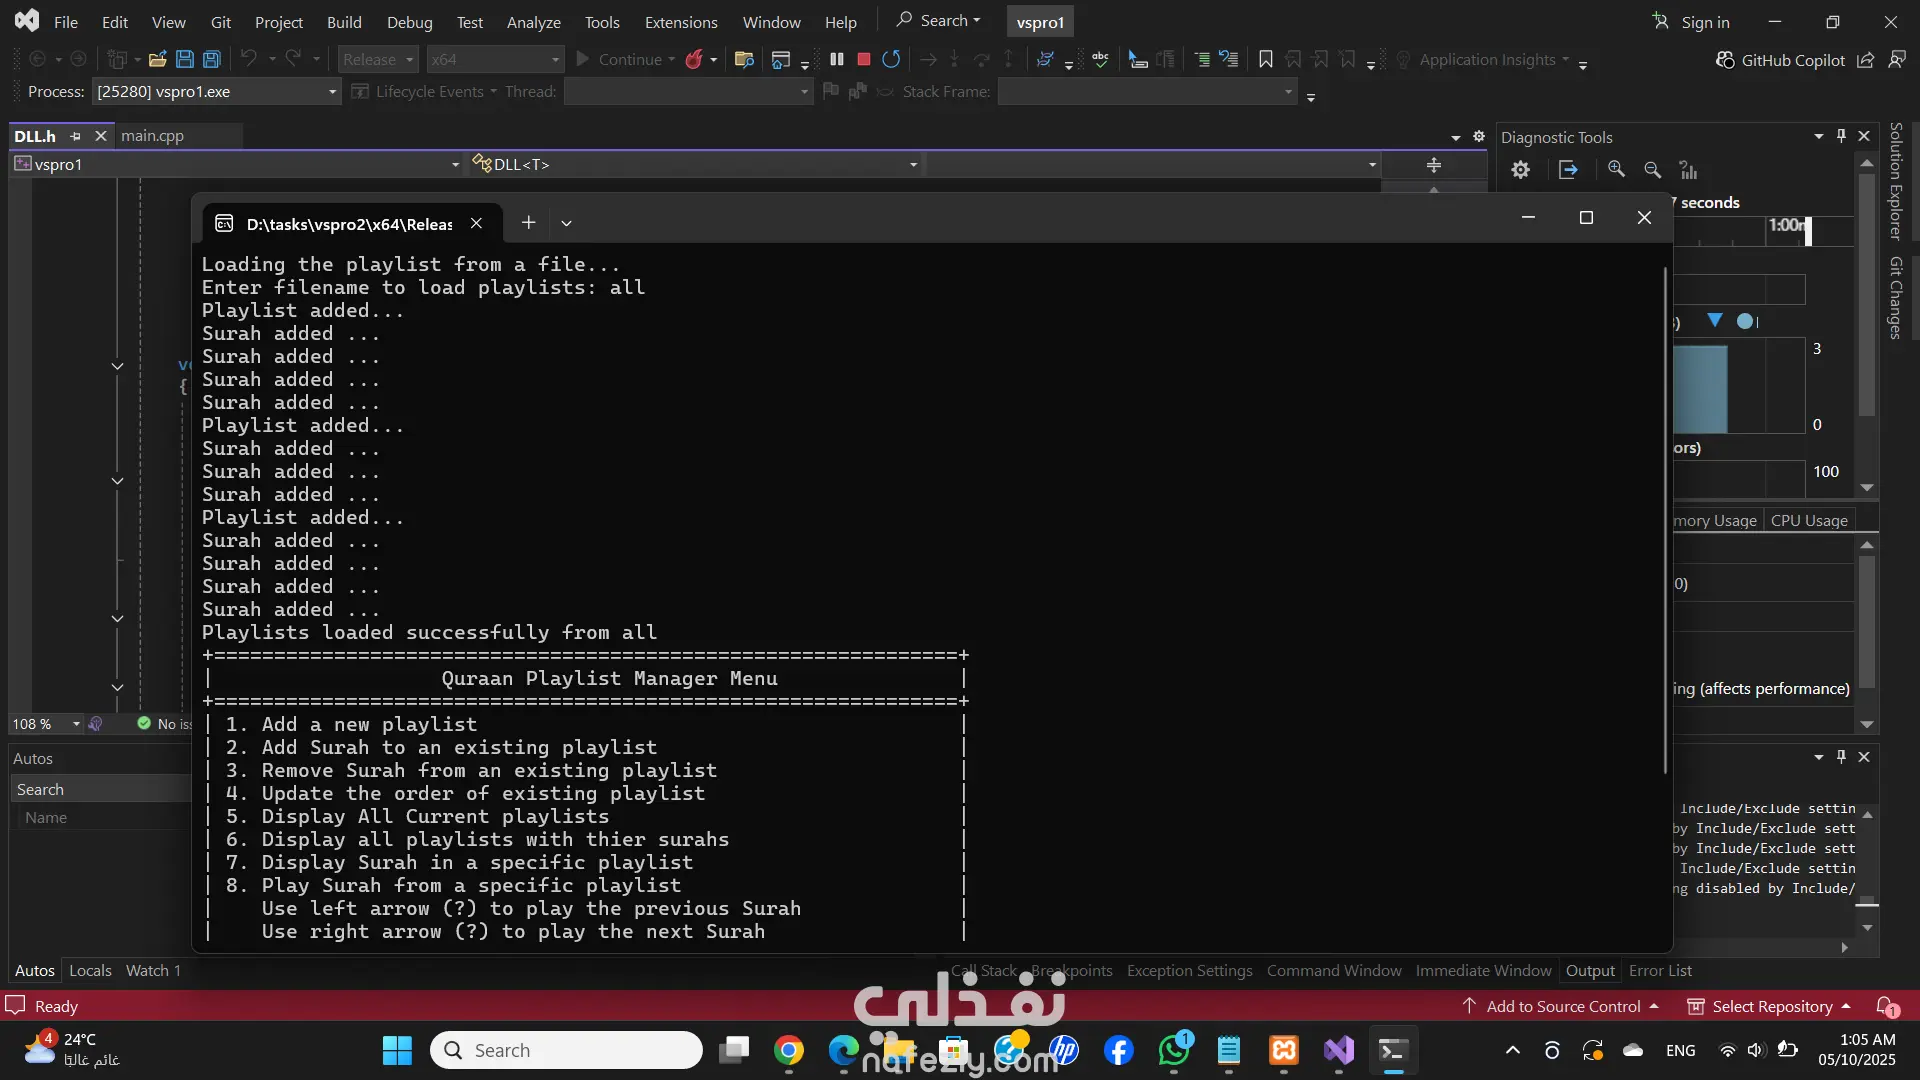Open the DLL<T> class scope dropdown
The image size is (1920, 1080).
[x=912, y=164]
